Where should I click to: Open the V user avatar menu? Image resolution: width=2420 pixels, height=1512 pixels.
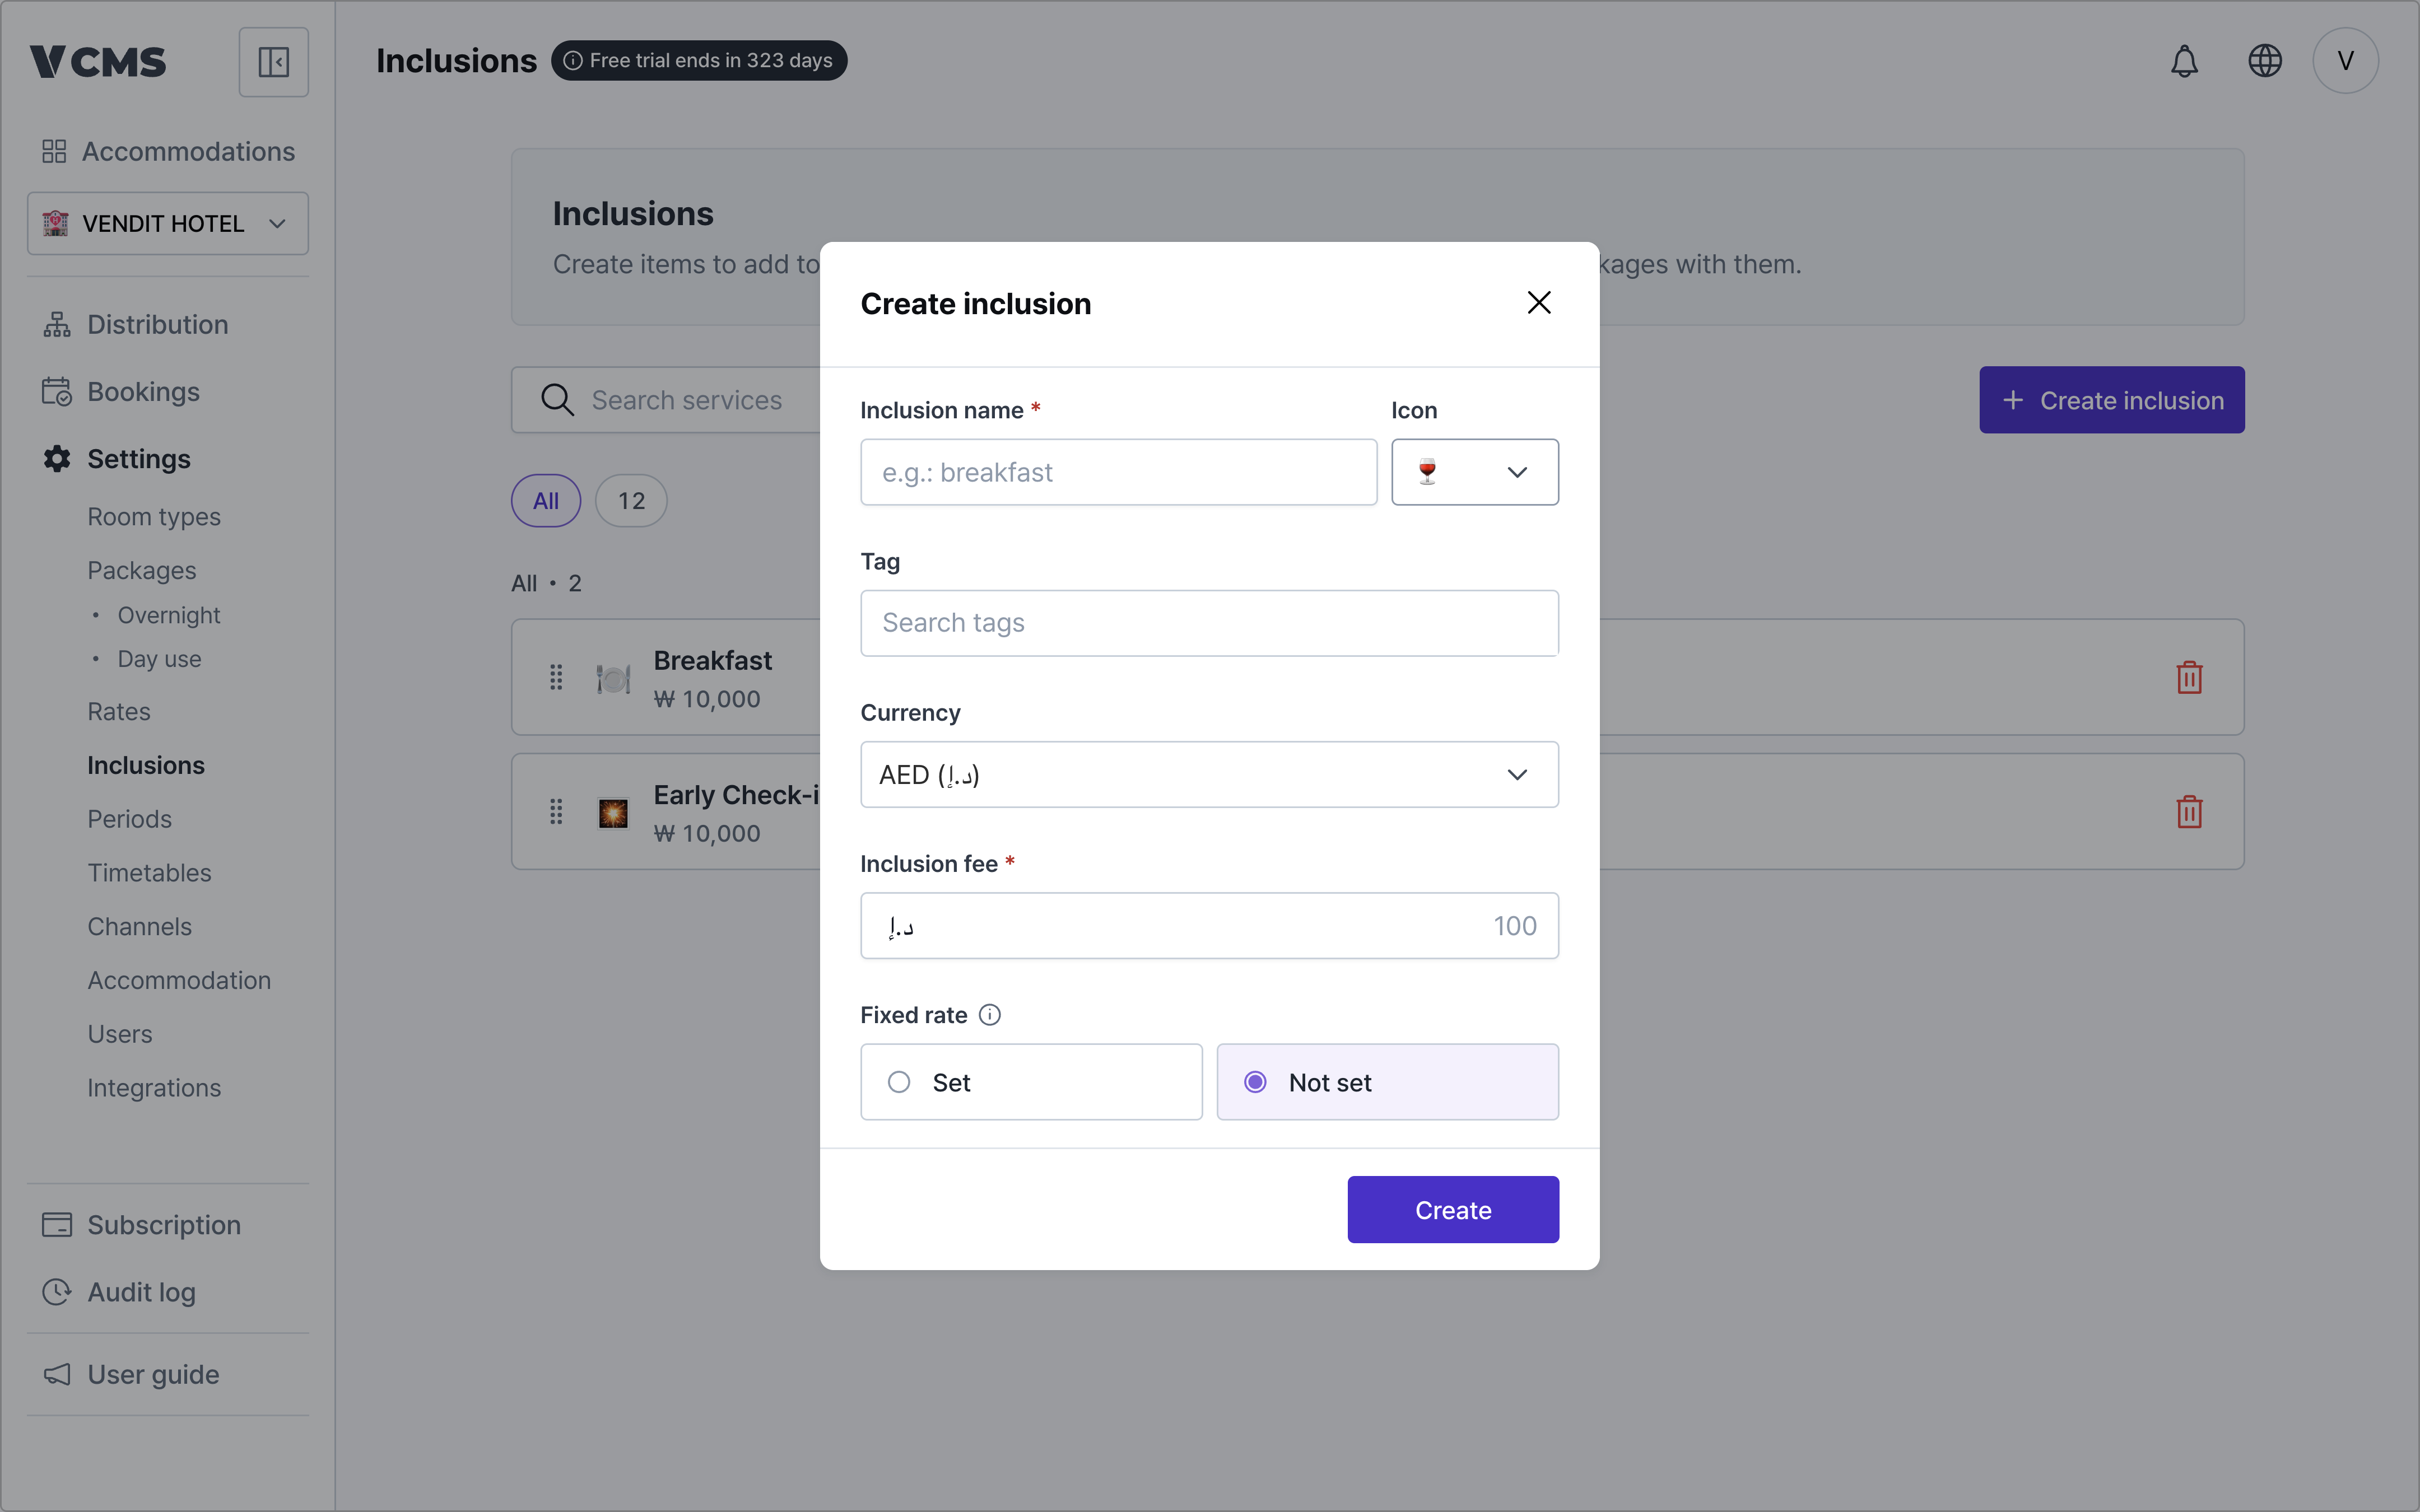coord(2345,61)
